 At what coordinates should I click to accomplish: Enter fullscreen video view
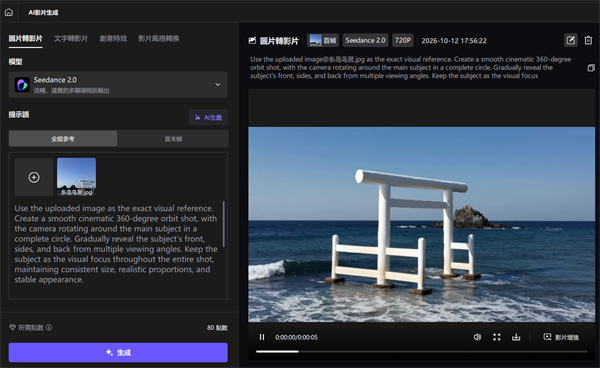tap(497, 337)
